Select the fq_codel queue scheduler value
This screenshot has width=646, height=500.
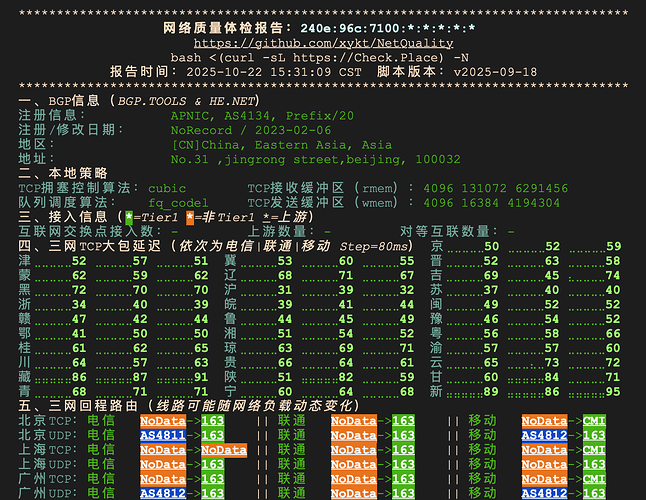pyautogui.click(x=178, y=203)
